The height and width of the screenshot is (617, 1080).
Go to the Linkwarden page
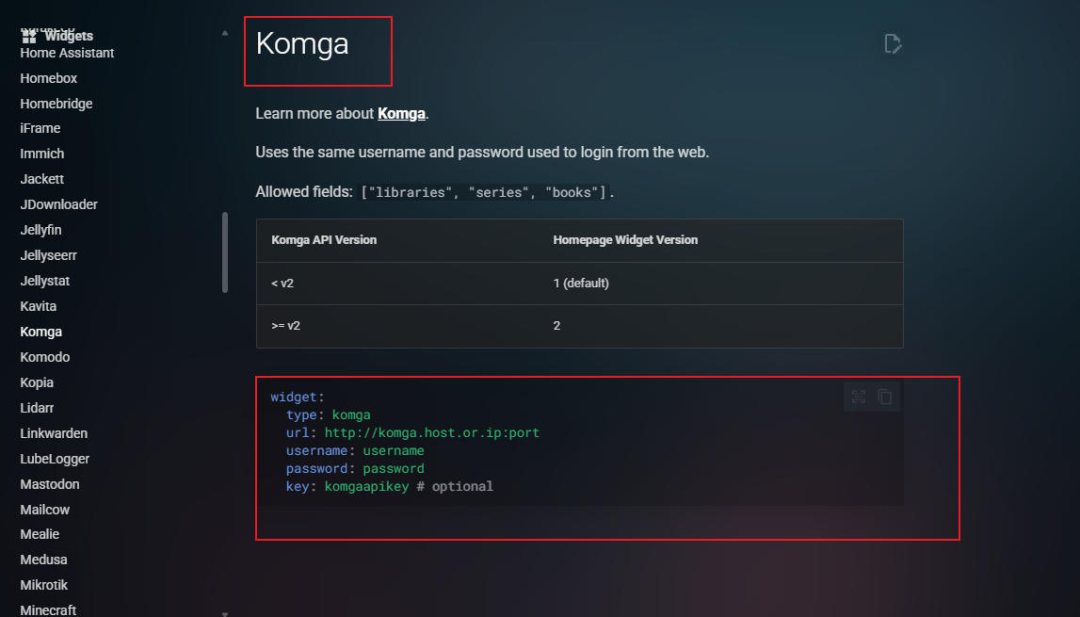point(54,434)
